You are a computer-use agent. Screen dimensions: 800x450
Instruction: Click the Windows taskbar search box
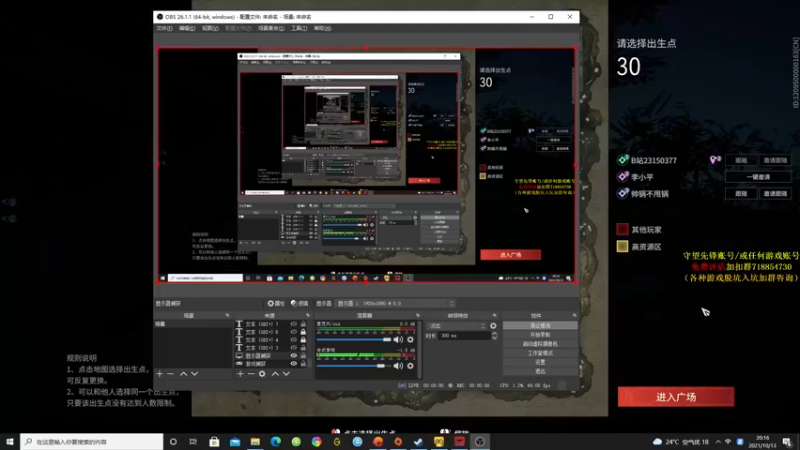pos(92,441)
